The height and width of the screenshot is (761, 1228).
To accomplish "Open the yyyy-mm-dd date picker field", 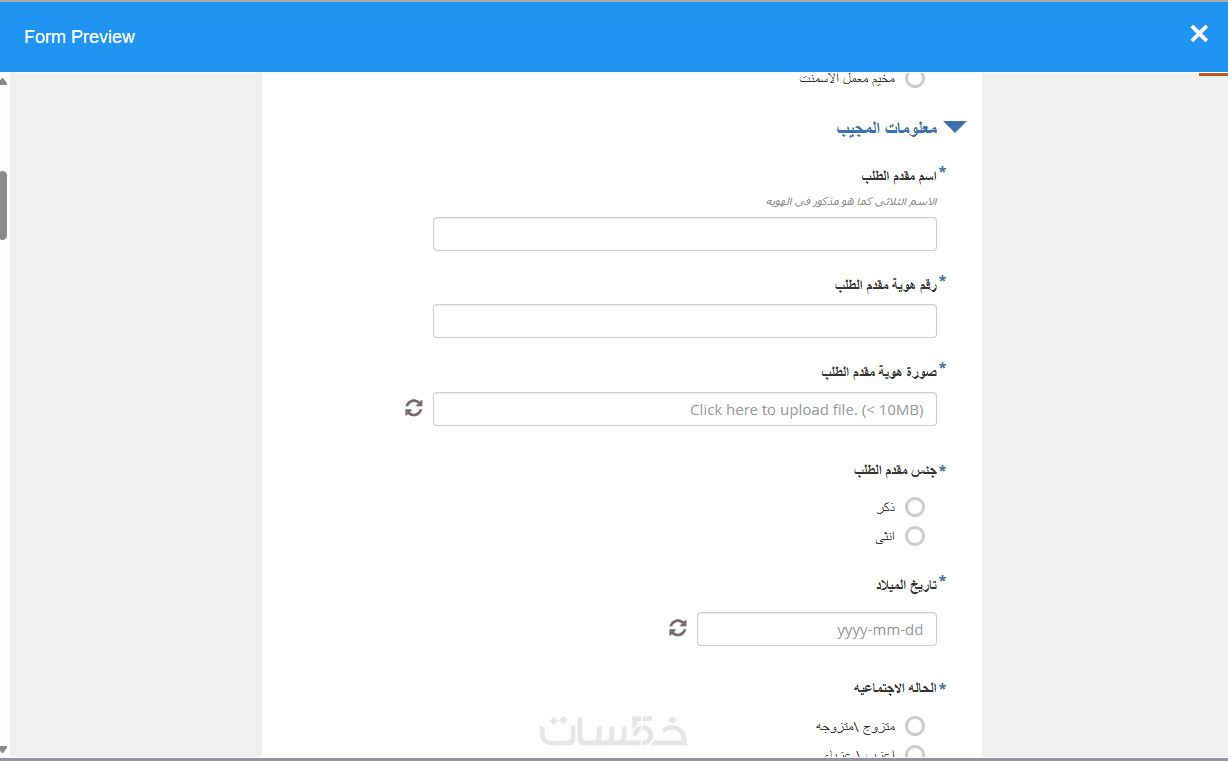I will [816, 630].
